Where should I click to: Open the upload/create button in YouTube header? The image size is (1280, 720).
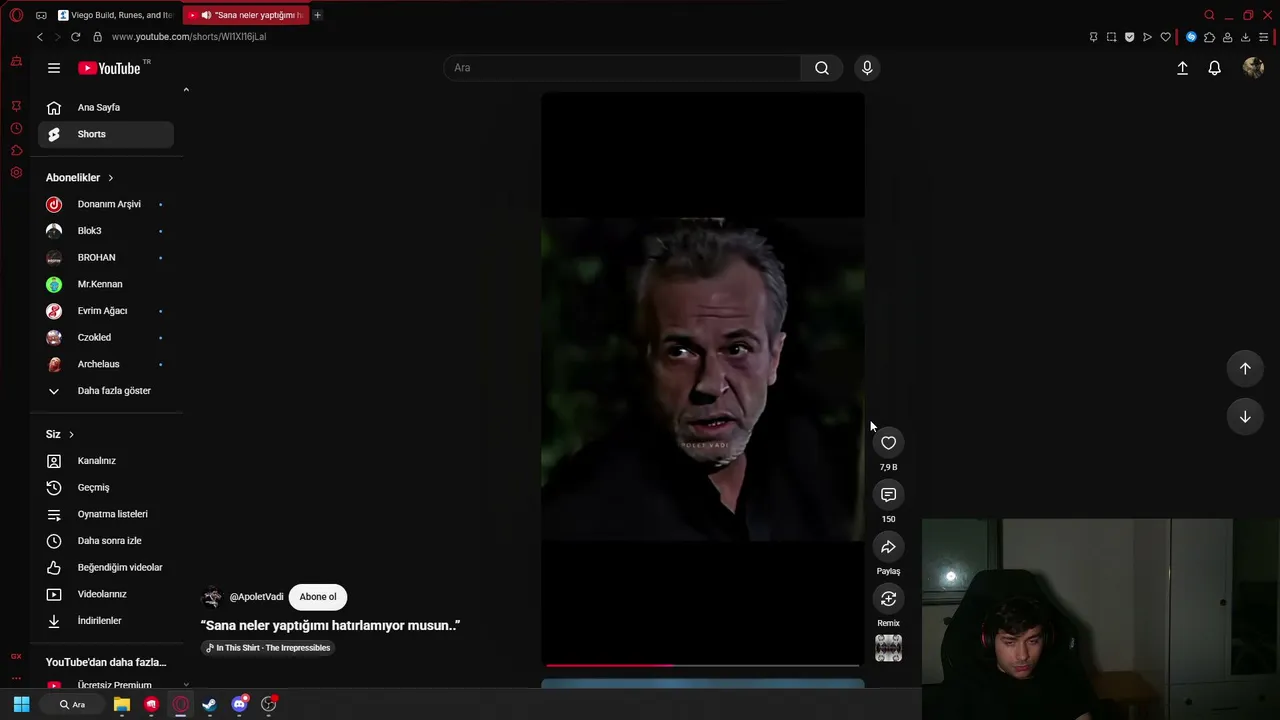1182,68
